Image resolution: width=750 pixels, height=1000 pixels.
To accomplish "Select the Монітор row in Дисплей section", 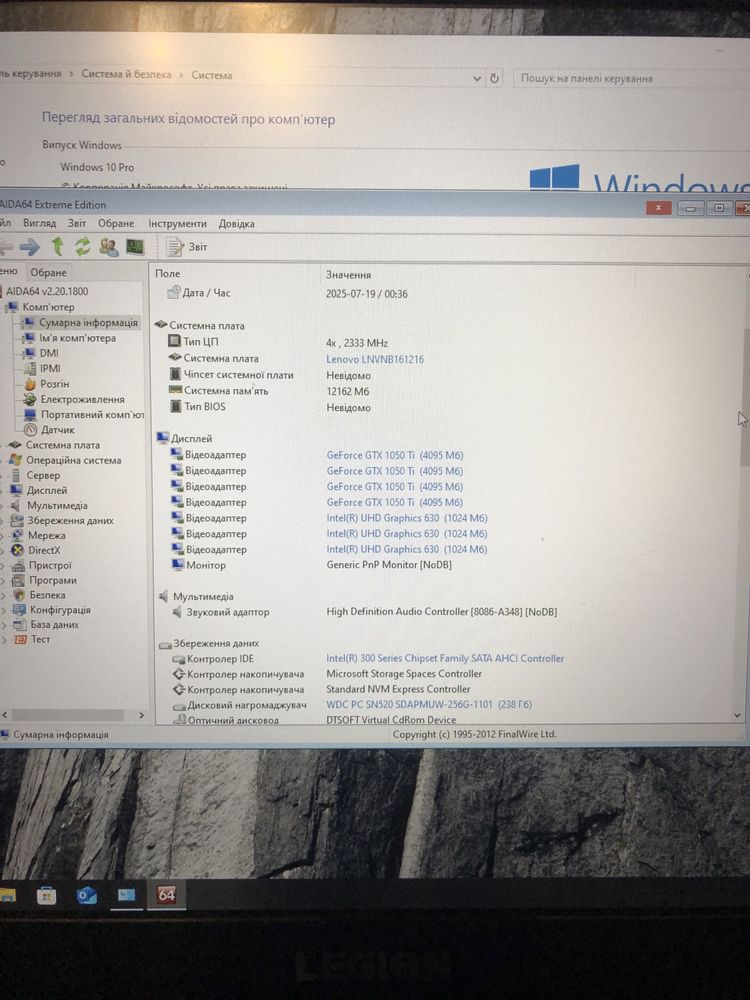I will point(312,565).
